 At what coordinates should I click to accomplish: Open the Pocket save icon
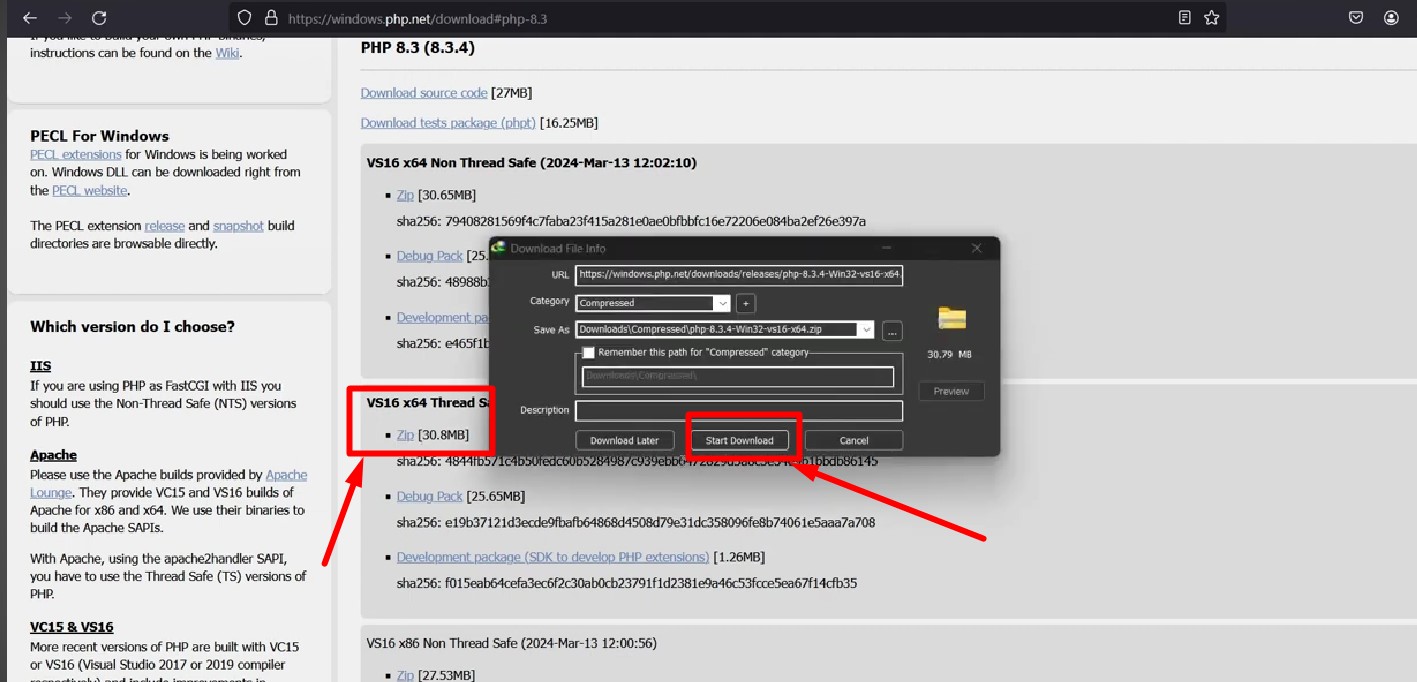1356,18
